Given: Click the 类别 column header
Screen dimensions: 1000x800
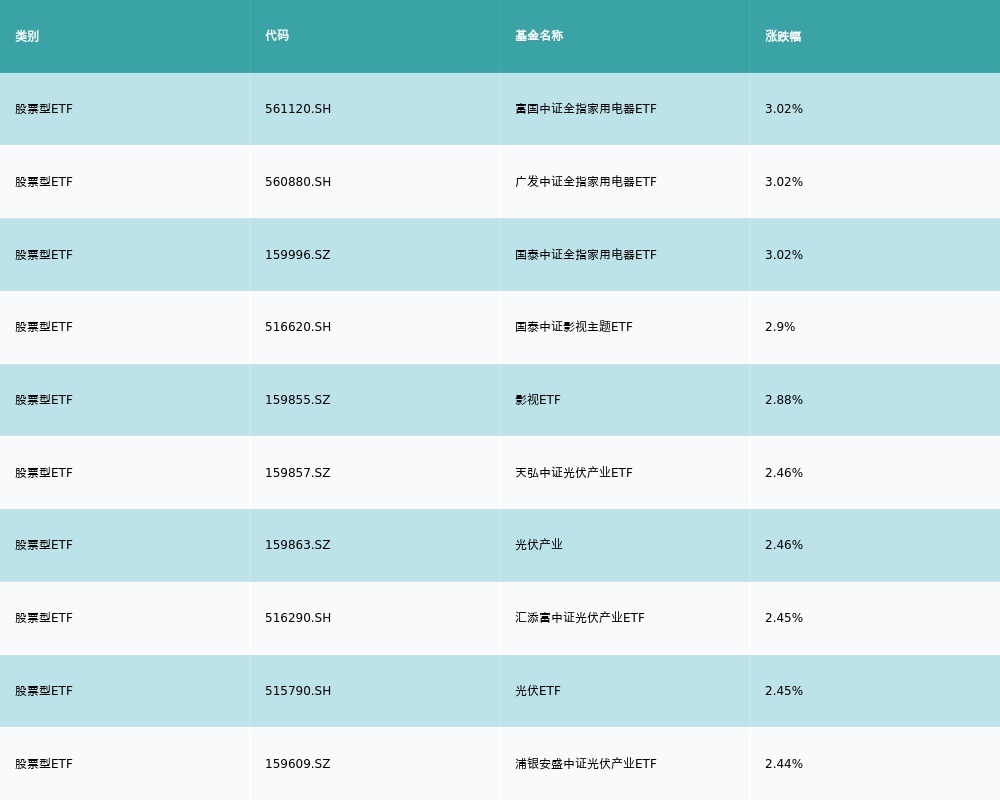Looking at the screenshot, I should click(27, 36).
